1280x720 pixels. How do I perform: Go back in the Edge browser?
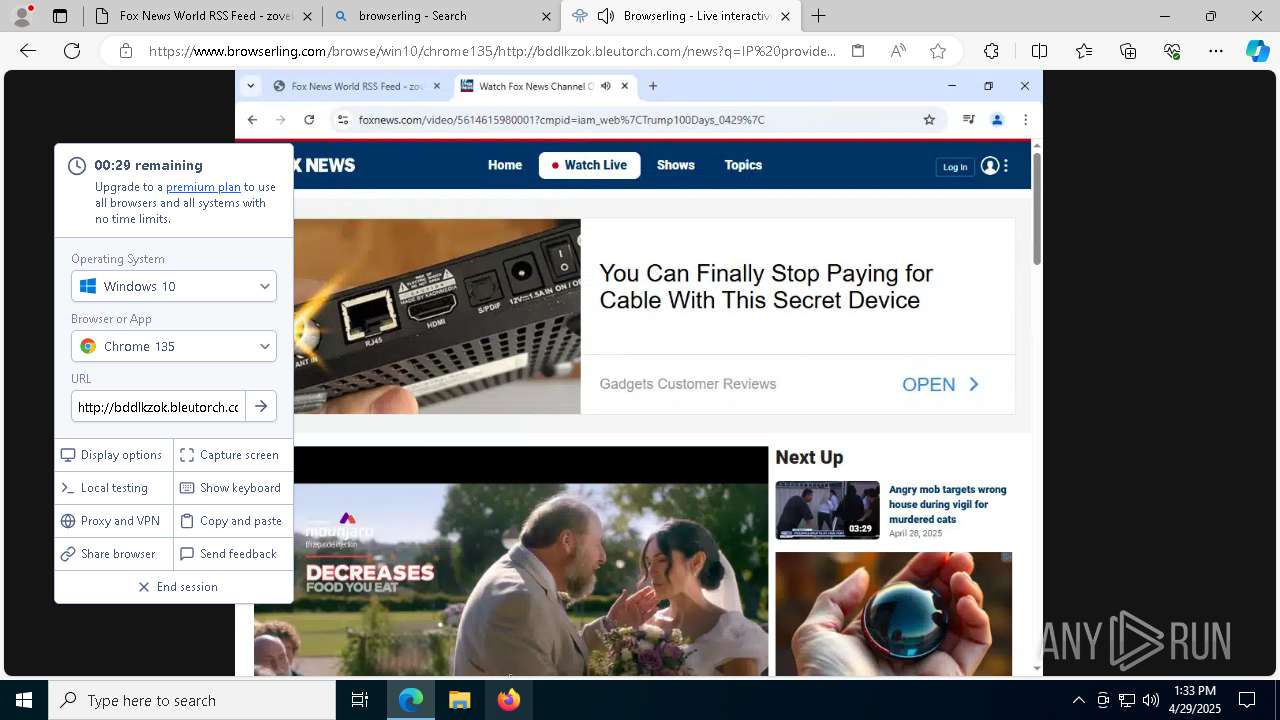pos(28,51)
